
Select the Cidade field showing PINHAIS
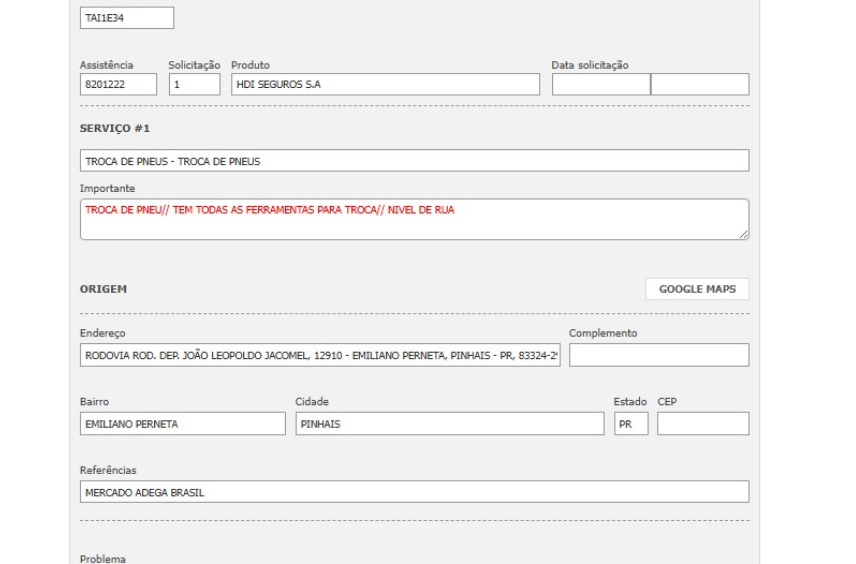pyautogui.click(x=449, y=424)
